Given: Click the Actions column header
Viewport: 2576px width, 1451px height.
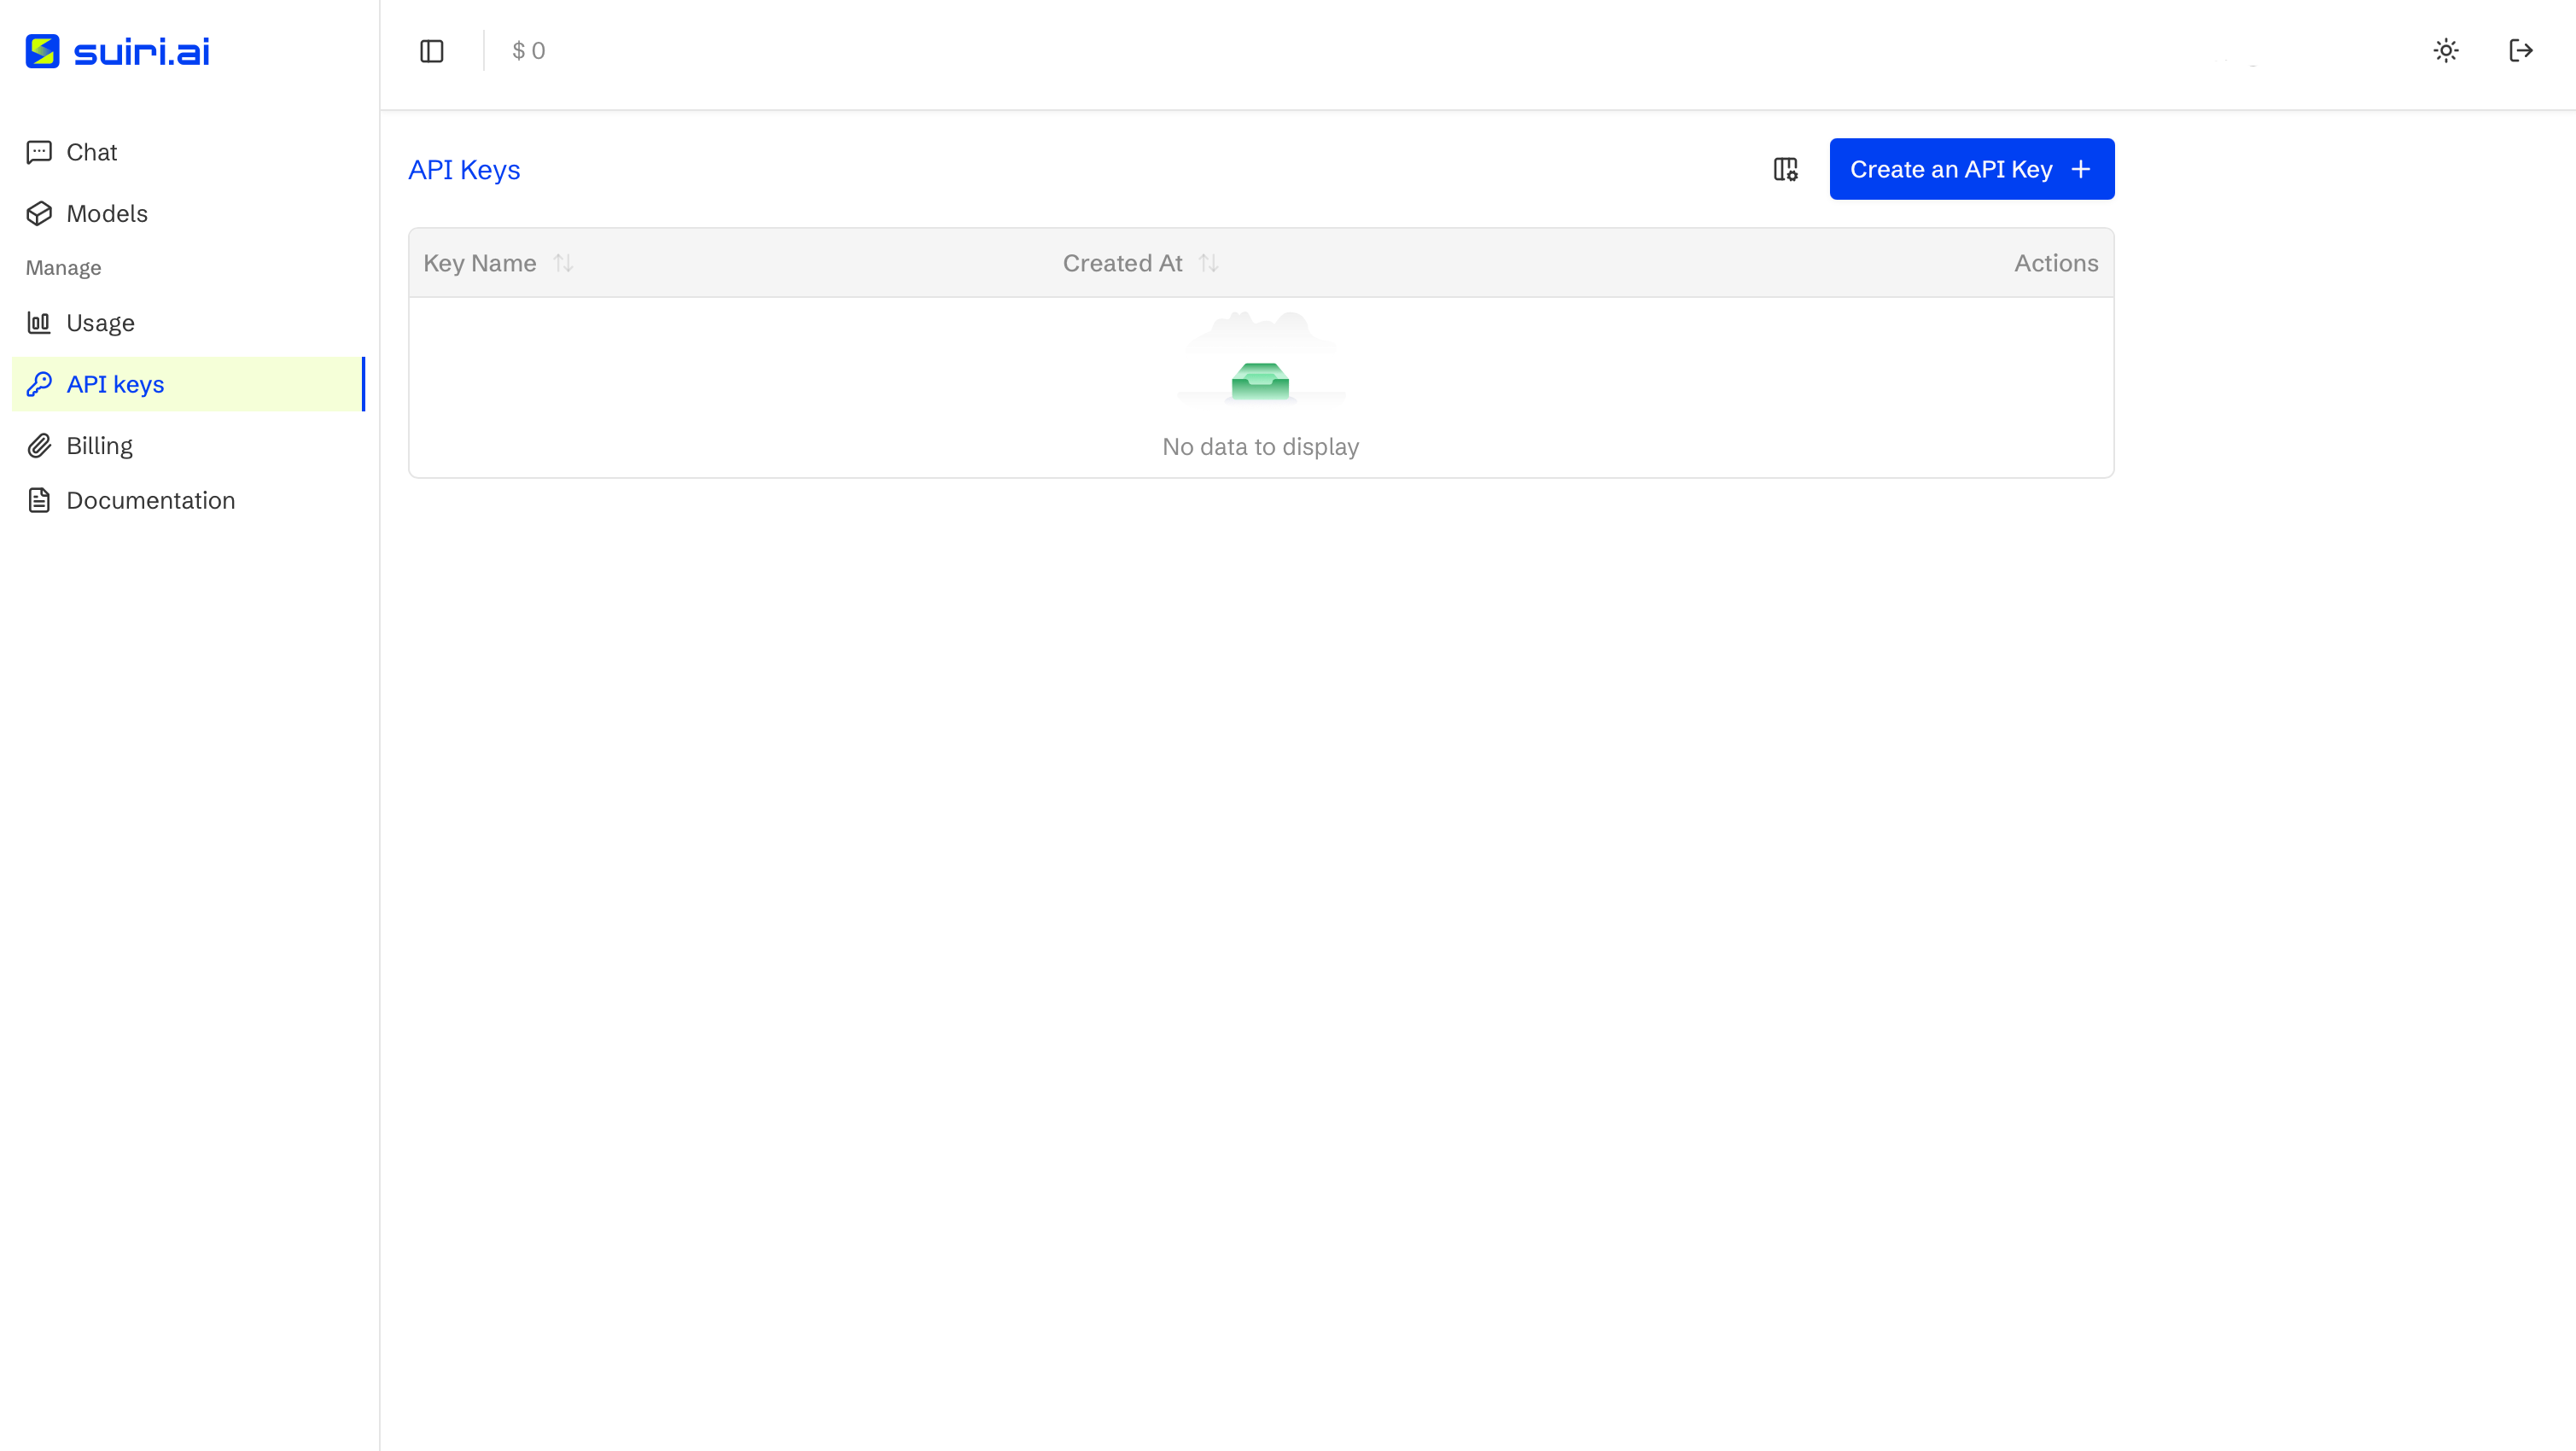Looking at the screenshot, I should coord(2056,263).
